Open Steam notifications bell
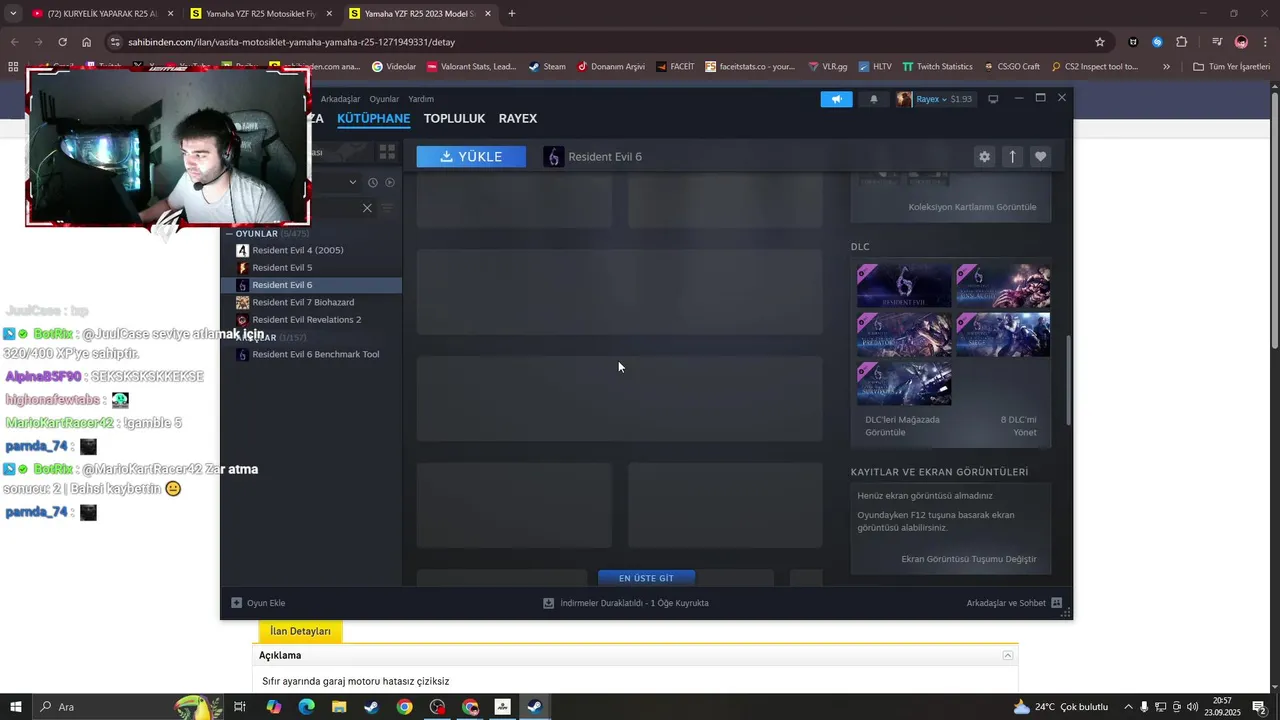This screenshot has height=720, width=1280. (874, 99)
